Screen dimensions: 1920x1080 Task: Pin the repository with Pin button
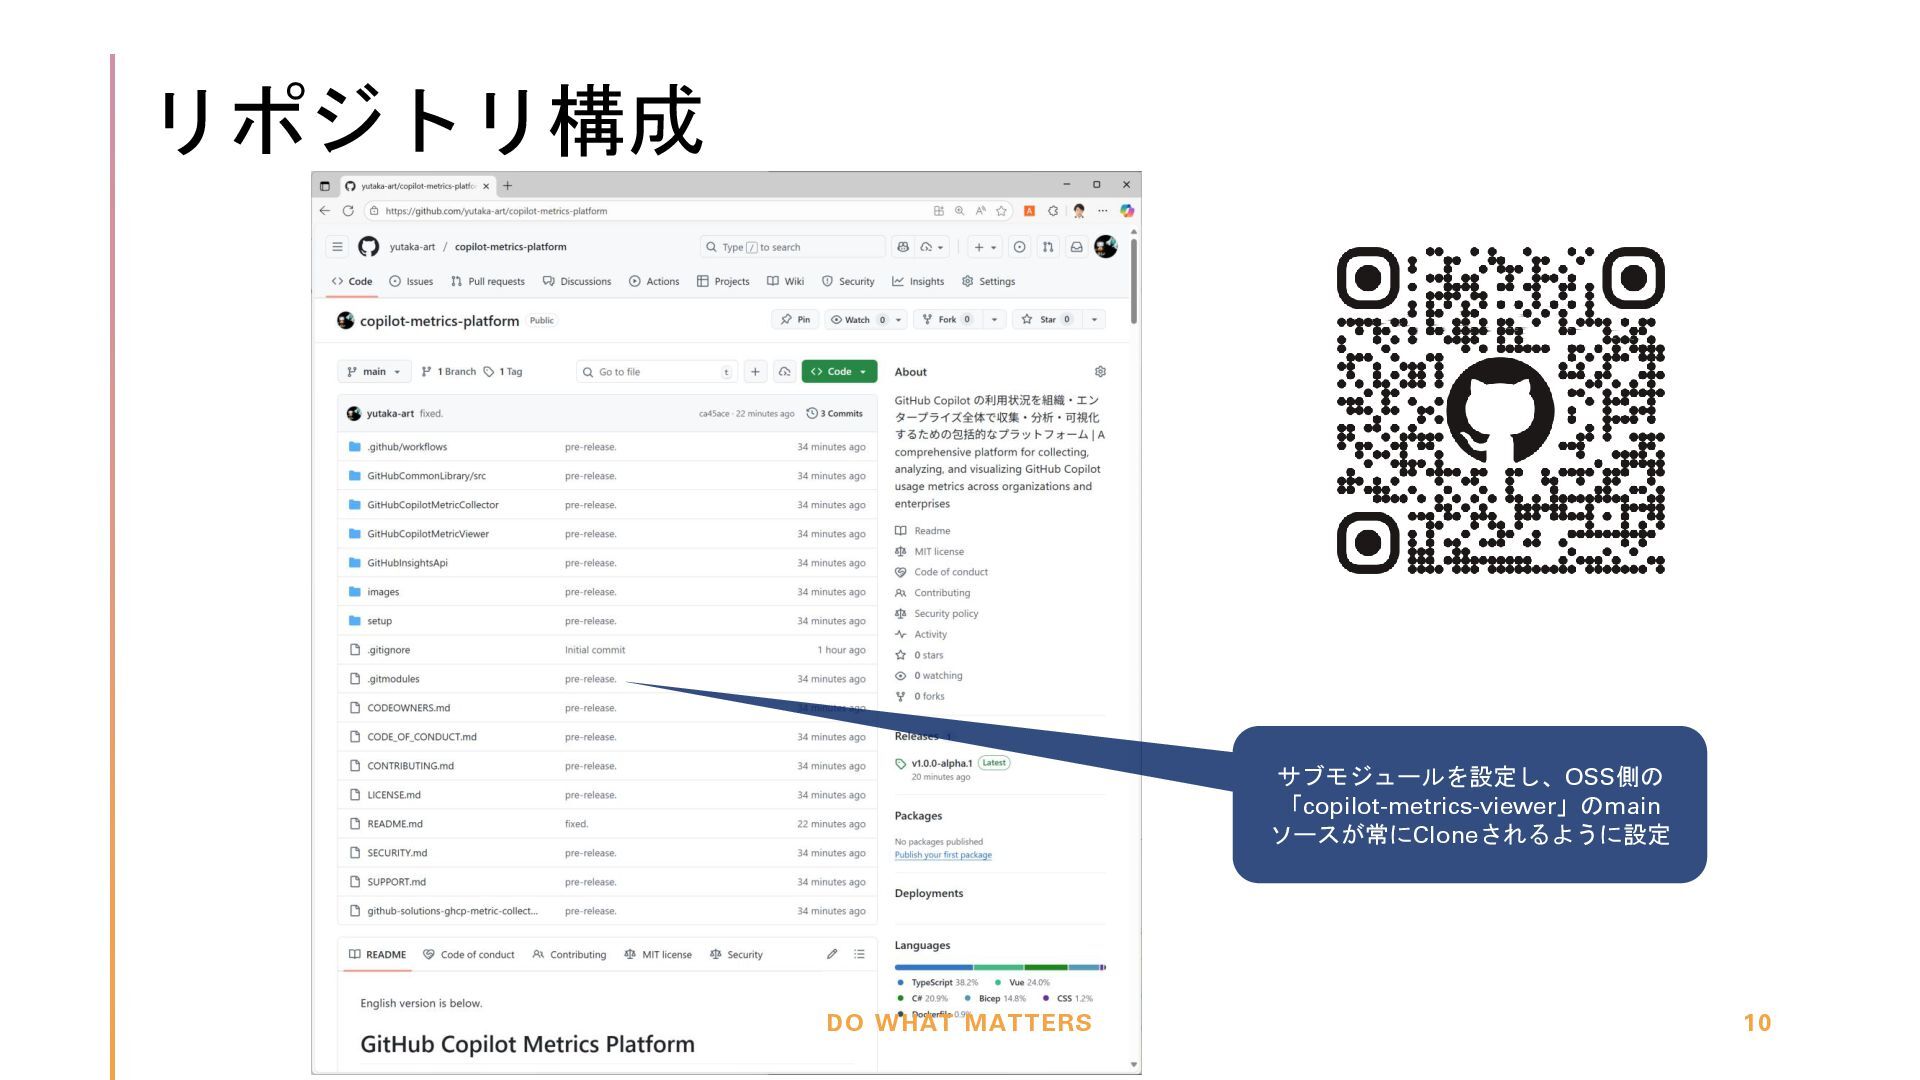coord(796,320)
